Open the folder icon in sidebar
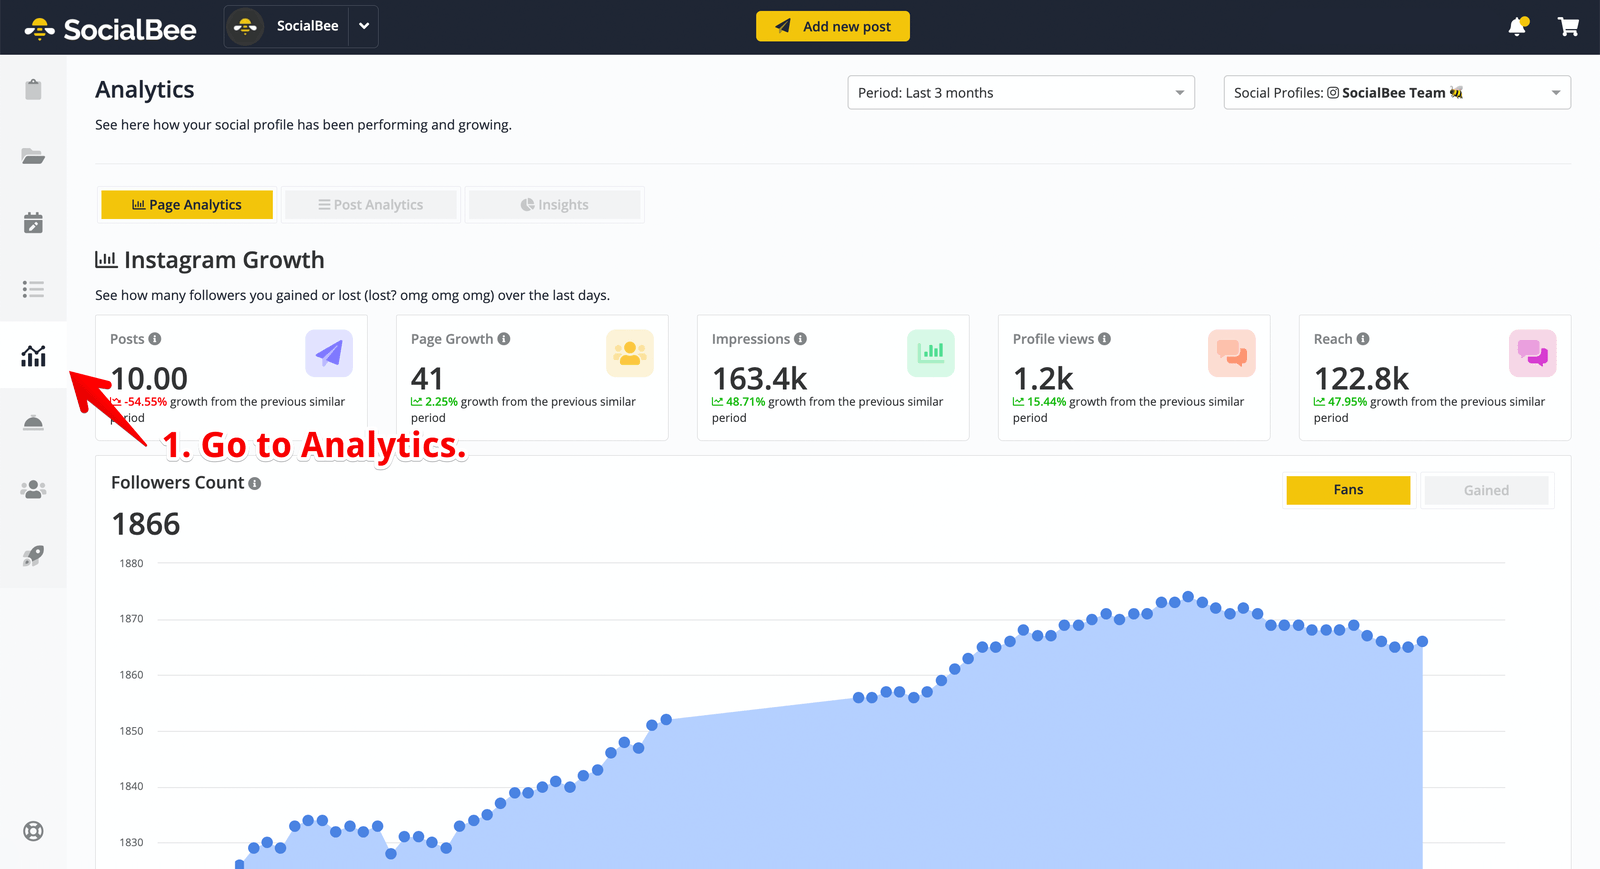The height and width of the screenshot is (869, 1600). click(33, 156)
